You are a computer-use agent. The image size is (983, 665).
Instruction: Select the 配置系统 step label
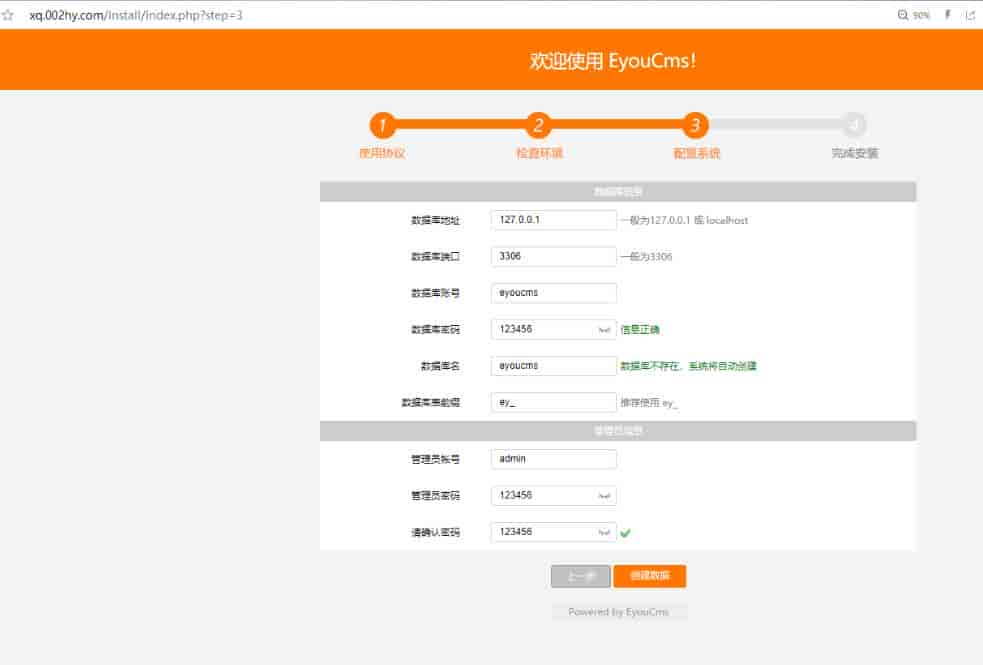click(x=696, y=153)
